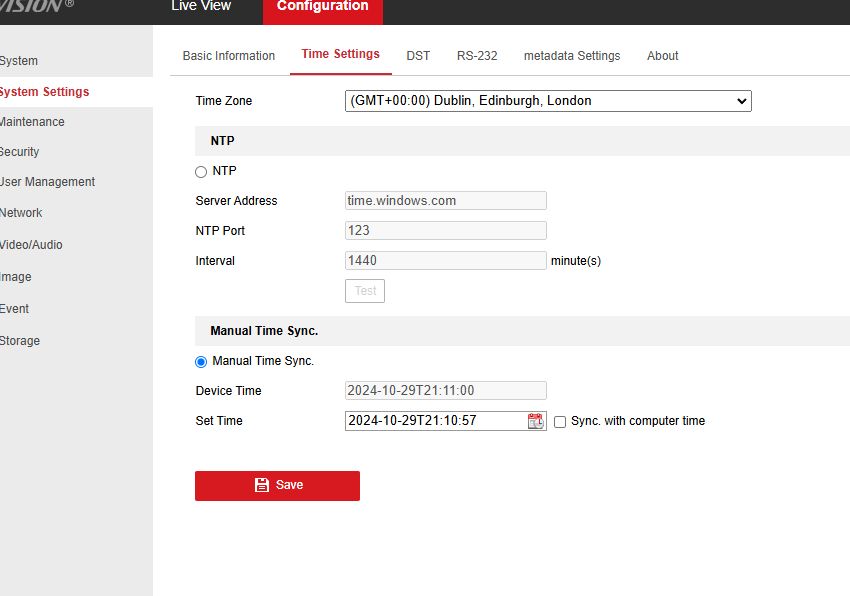
Task: Select the Manual Time Sync radio button
Action: click(200, 362)
